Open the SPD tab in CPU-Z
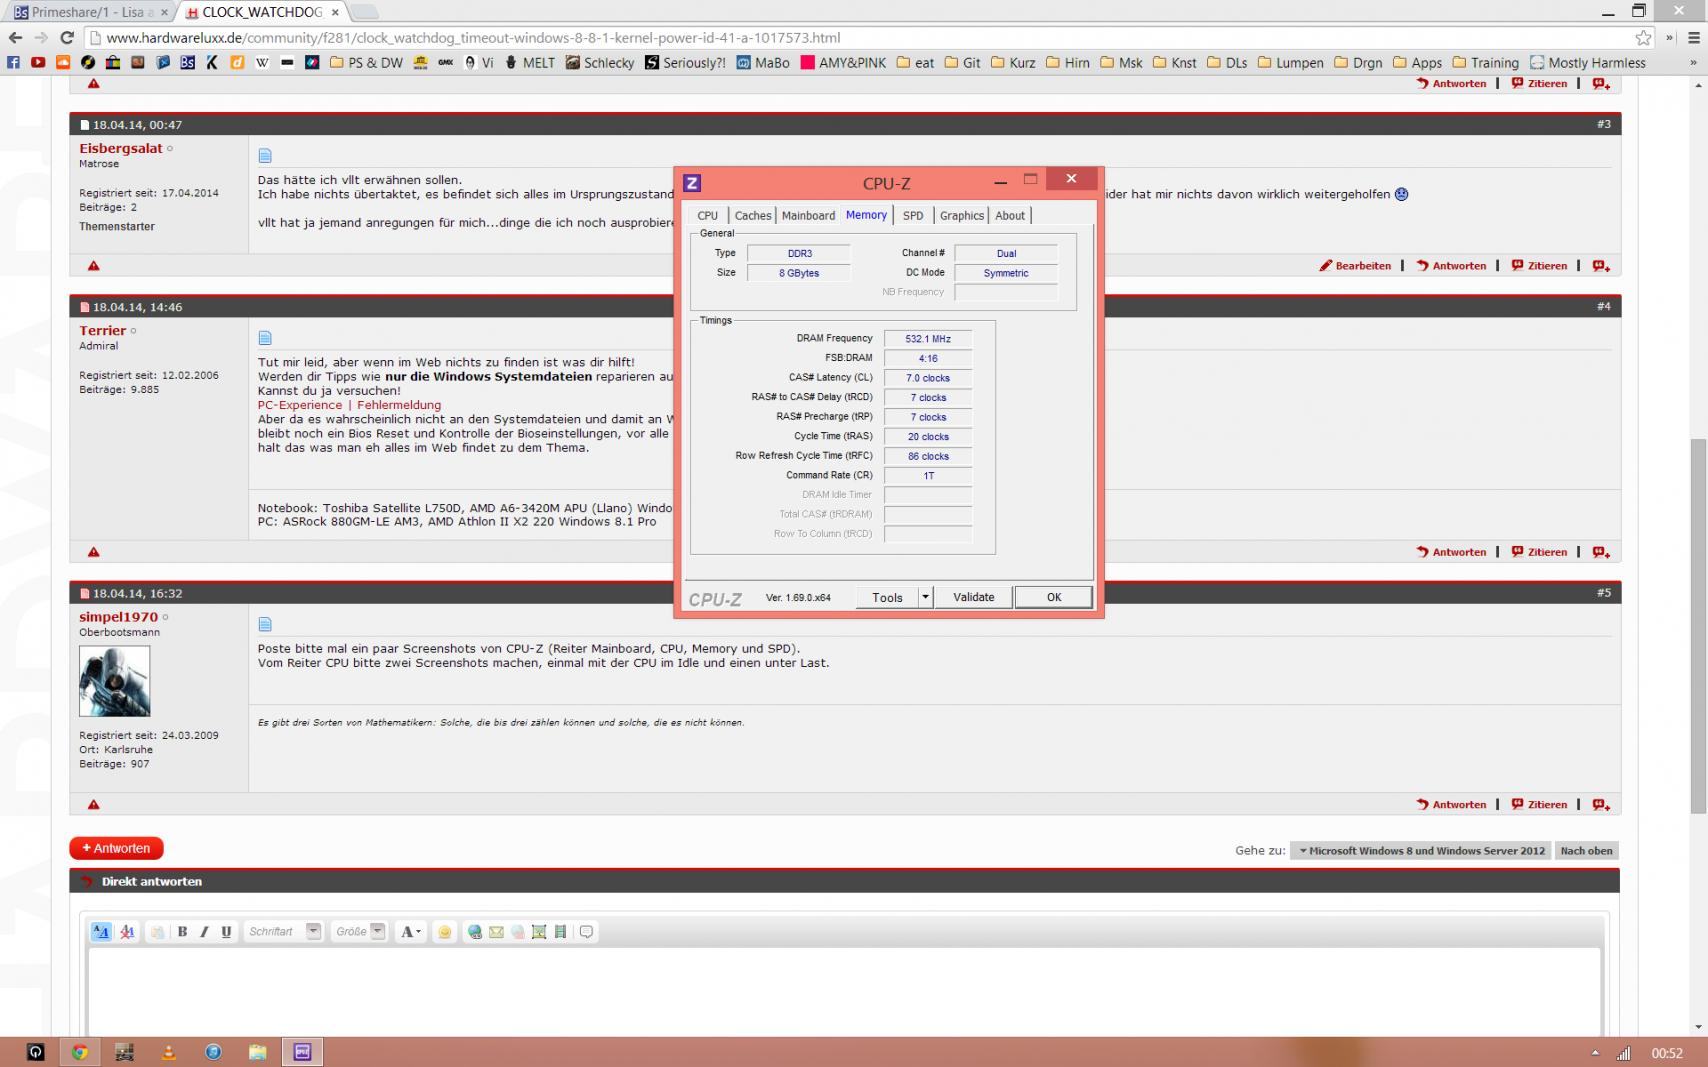Viewport: 1708px width, 1067px height. point(913,216)
